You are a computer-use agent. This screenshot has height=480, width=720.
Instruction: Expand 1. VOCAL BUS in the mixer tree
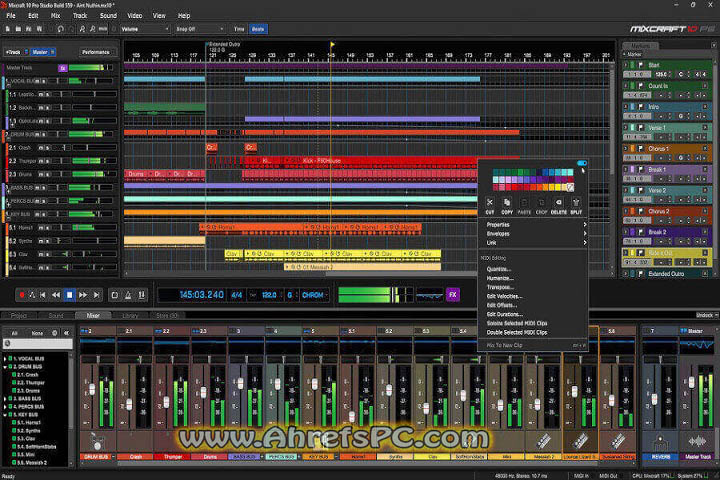click(5, 359)
